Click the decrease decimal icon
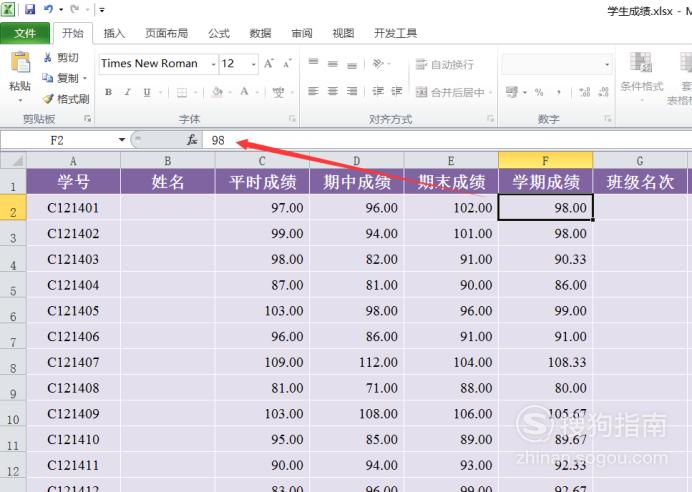Viewport: 692px width, 492px height. (x=603, y=92)
